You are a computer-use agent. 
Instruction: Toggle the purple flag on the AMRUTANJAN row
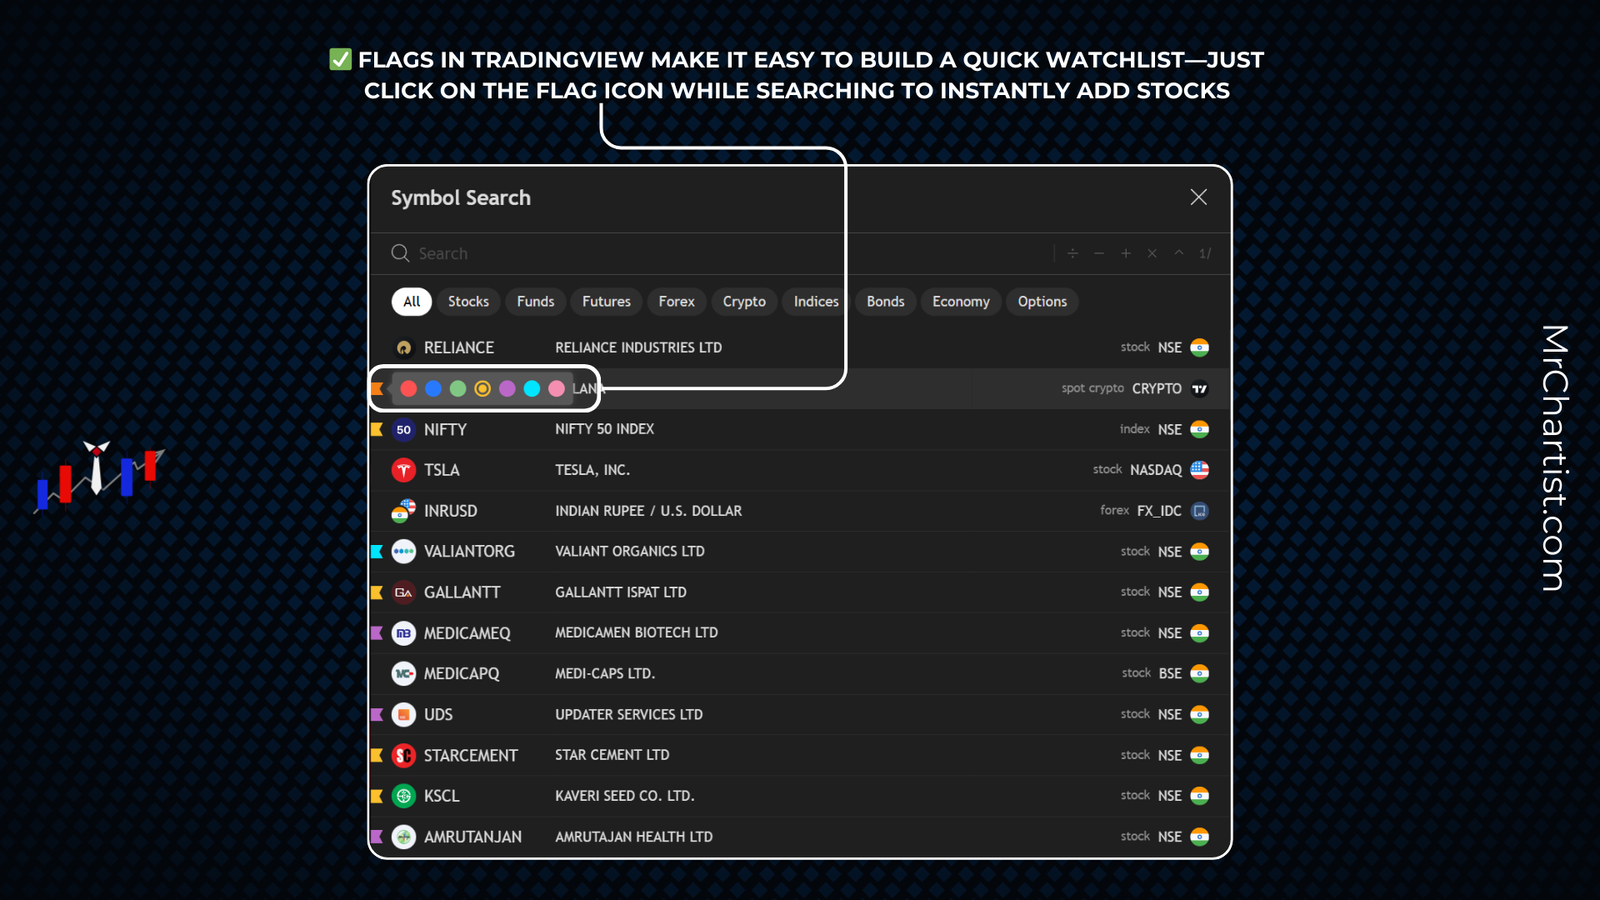[377, 837]
